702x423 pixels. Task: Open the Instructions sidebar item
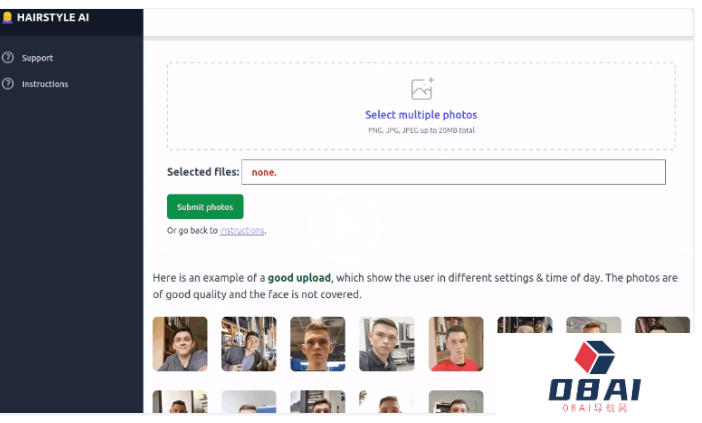pyautogui.click(x=45, y=84)
